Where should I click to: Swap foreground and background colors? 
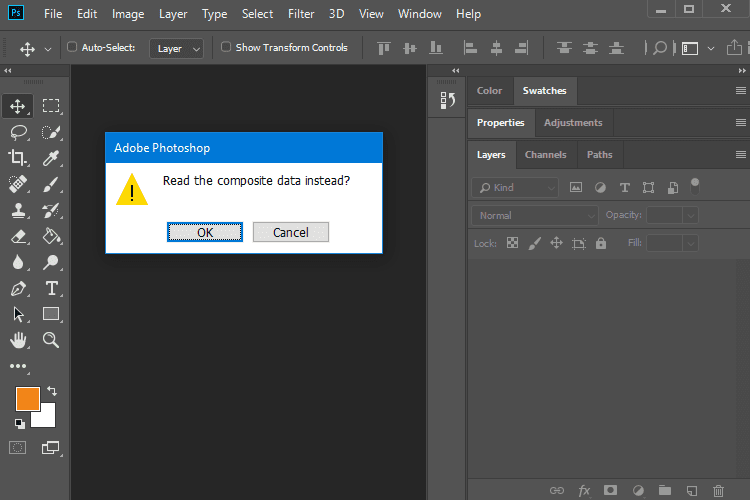52,391
